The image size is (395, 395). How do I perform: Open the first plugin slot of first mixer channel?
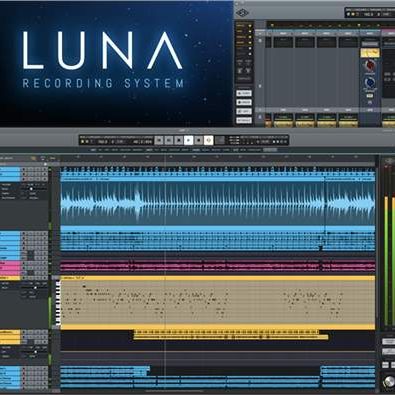point(283,42)
